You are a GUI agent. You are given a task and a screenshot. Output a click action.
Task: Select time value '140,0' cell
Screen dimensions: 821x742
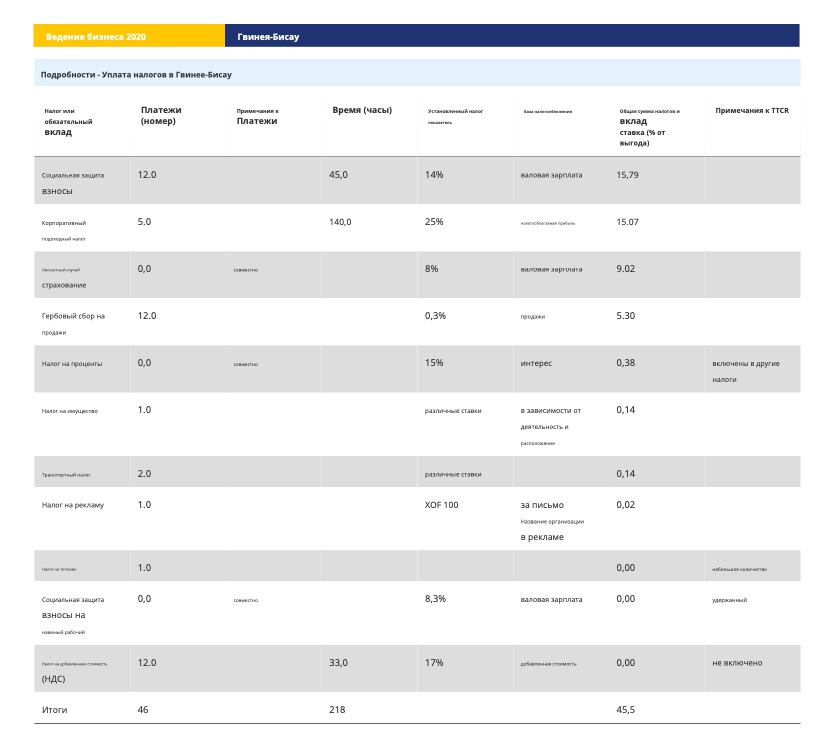click(x=340, y=222)
